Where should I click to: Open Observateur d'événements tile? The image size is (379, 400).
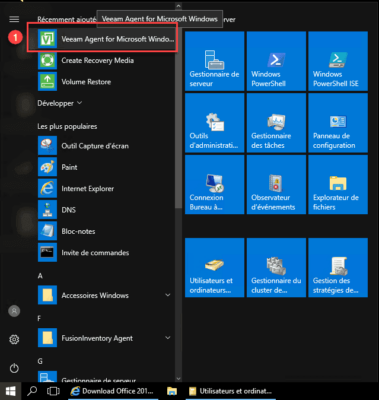click(x=276, y=184)
